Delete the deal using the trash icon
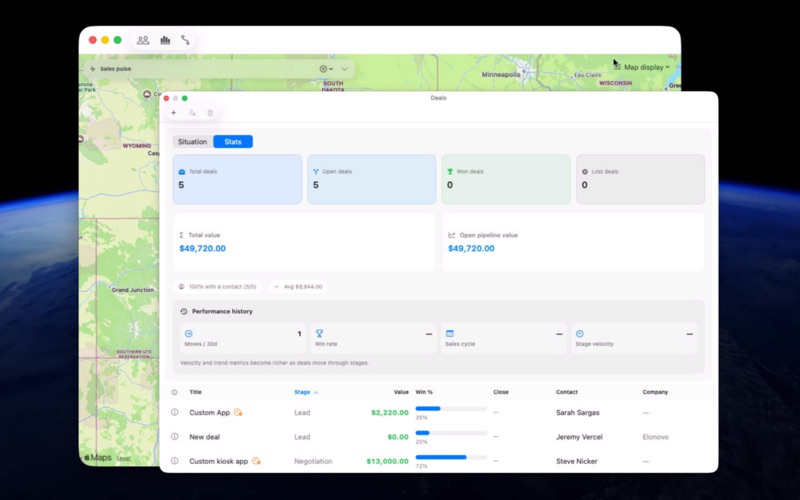800x500 pixels. [x=210, y=113]
